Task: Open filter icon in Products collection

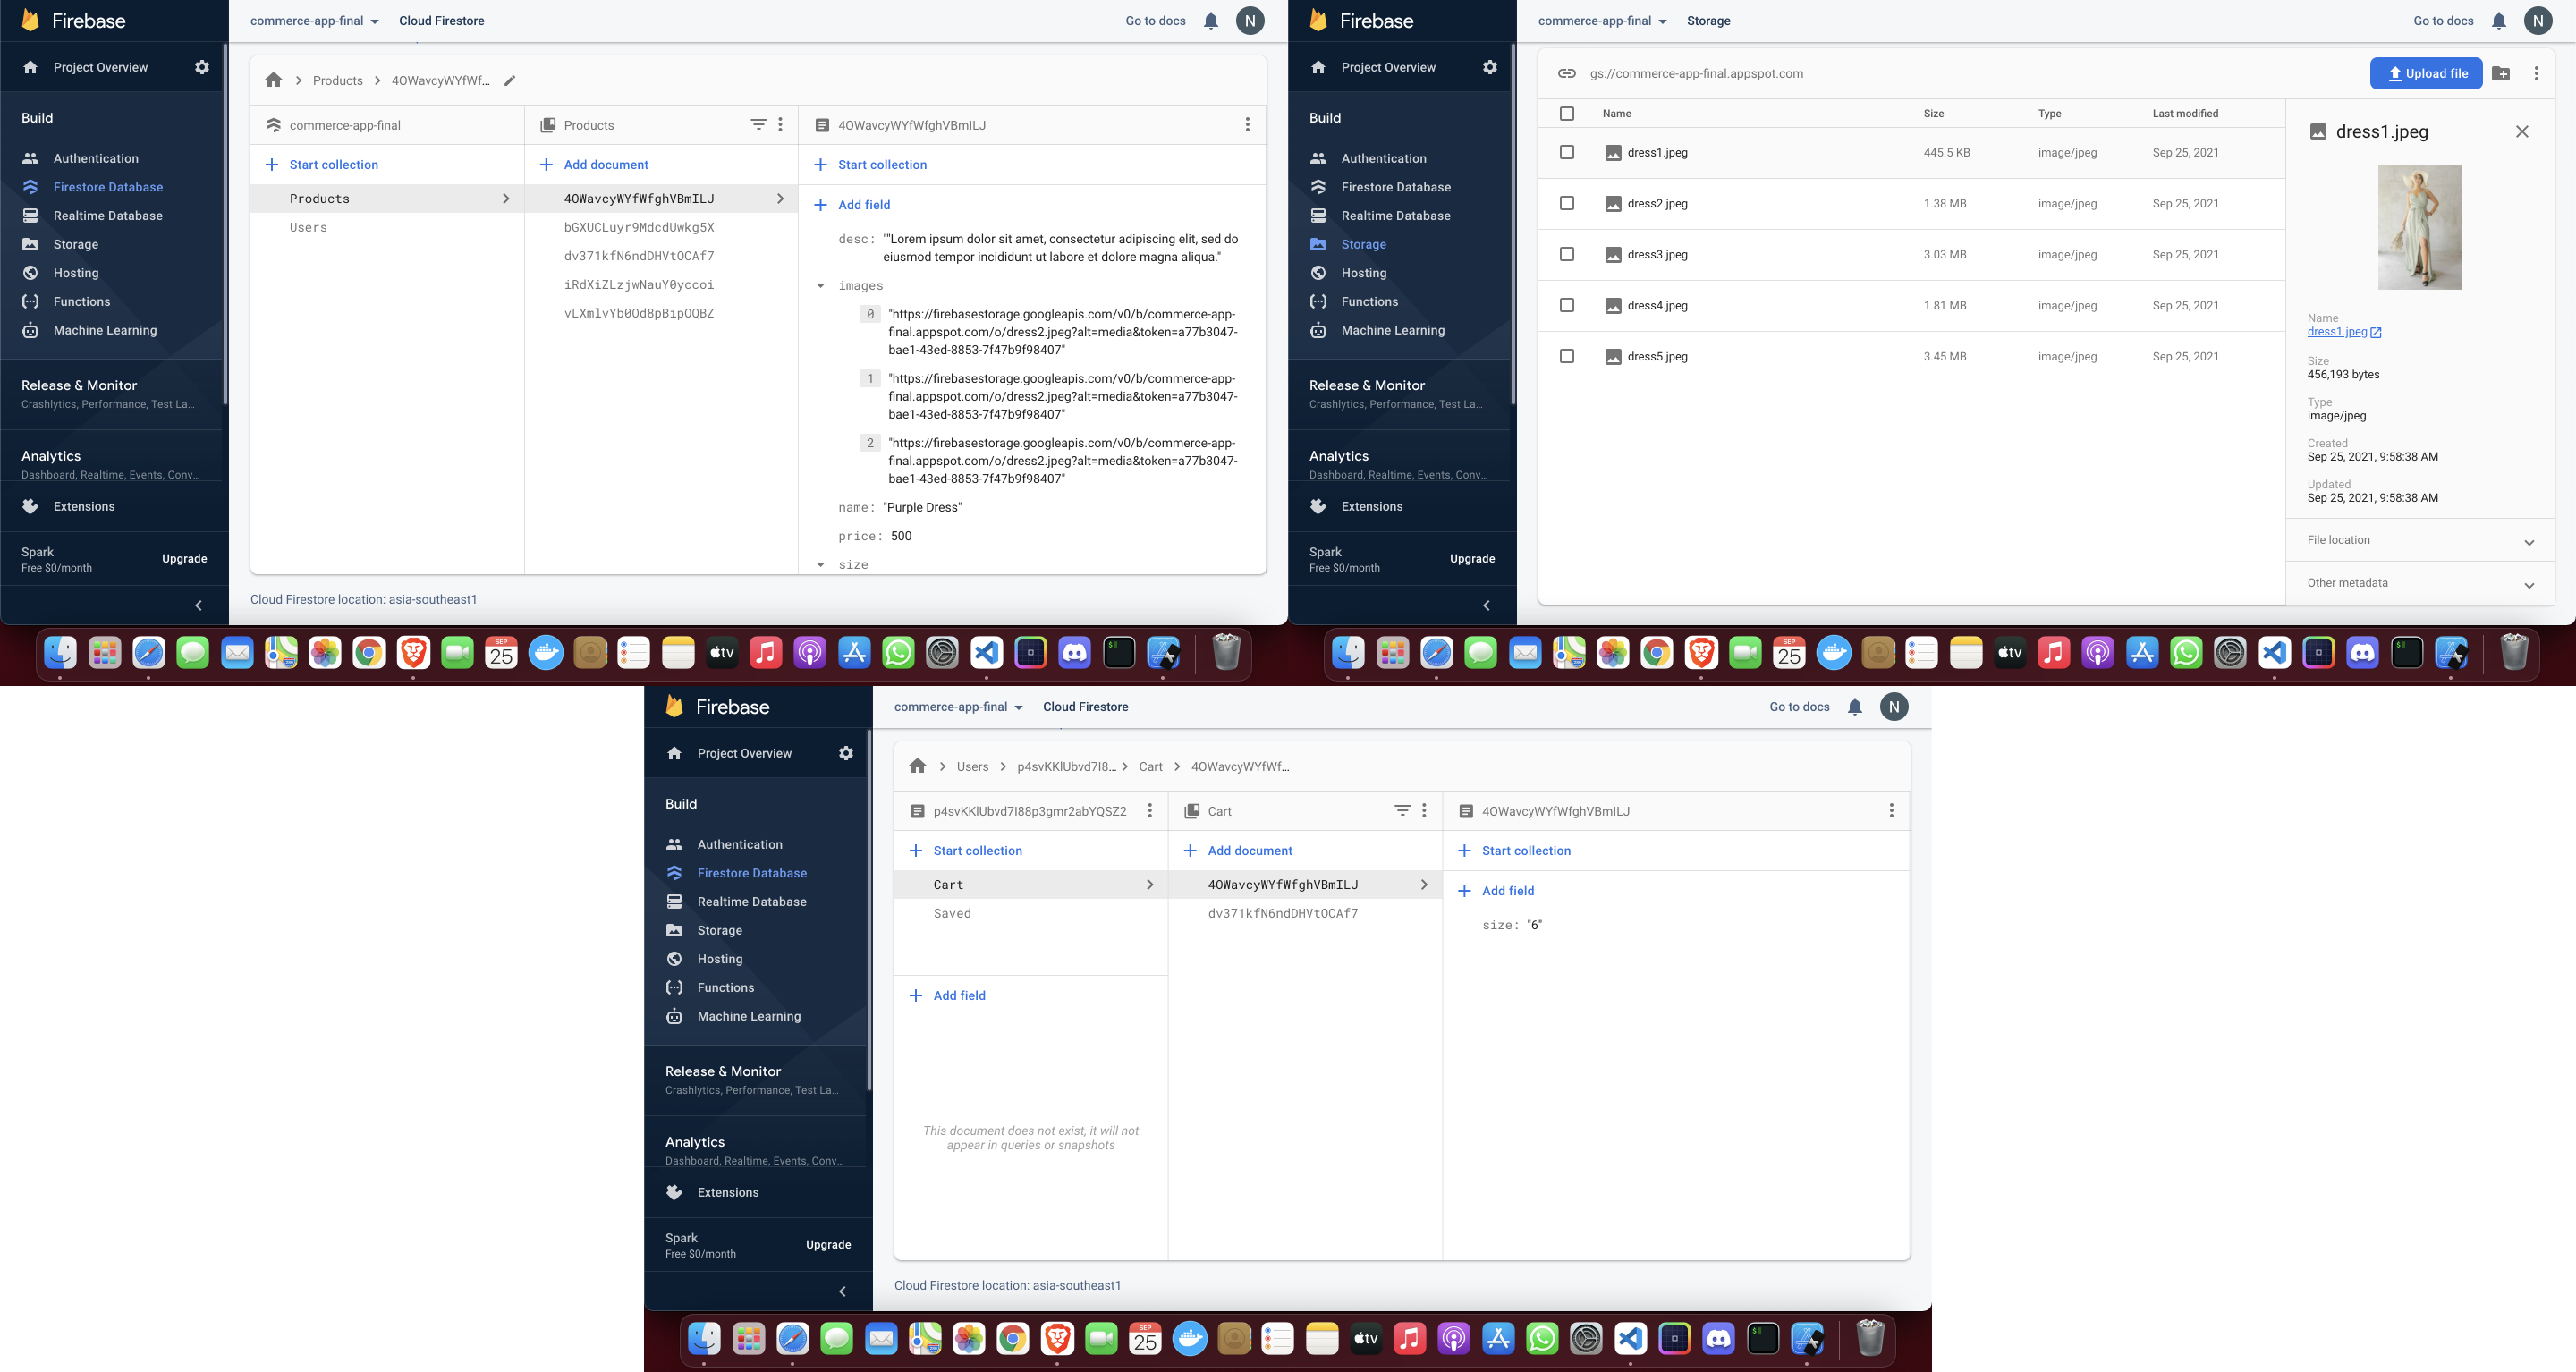Action: pyautogui.click(x=758, y=125)
